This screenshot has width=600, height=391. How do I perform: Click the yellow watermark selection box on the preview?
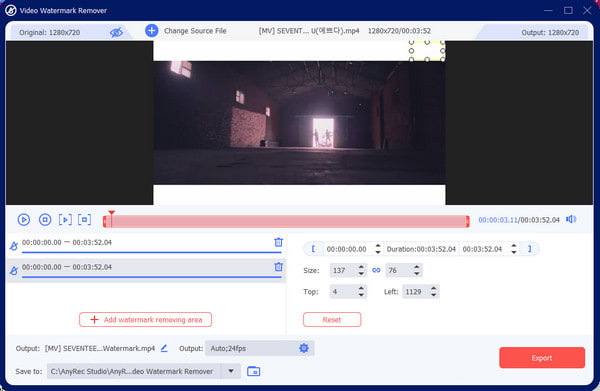tap(427, 51)
